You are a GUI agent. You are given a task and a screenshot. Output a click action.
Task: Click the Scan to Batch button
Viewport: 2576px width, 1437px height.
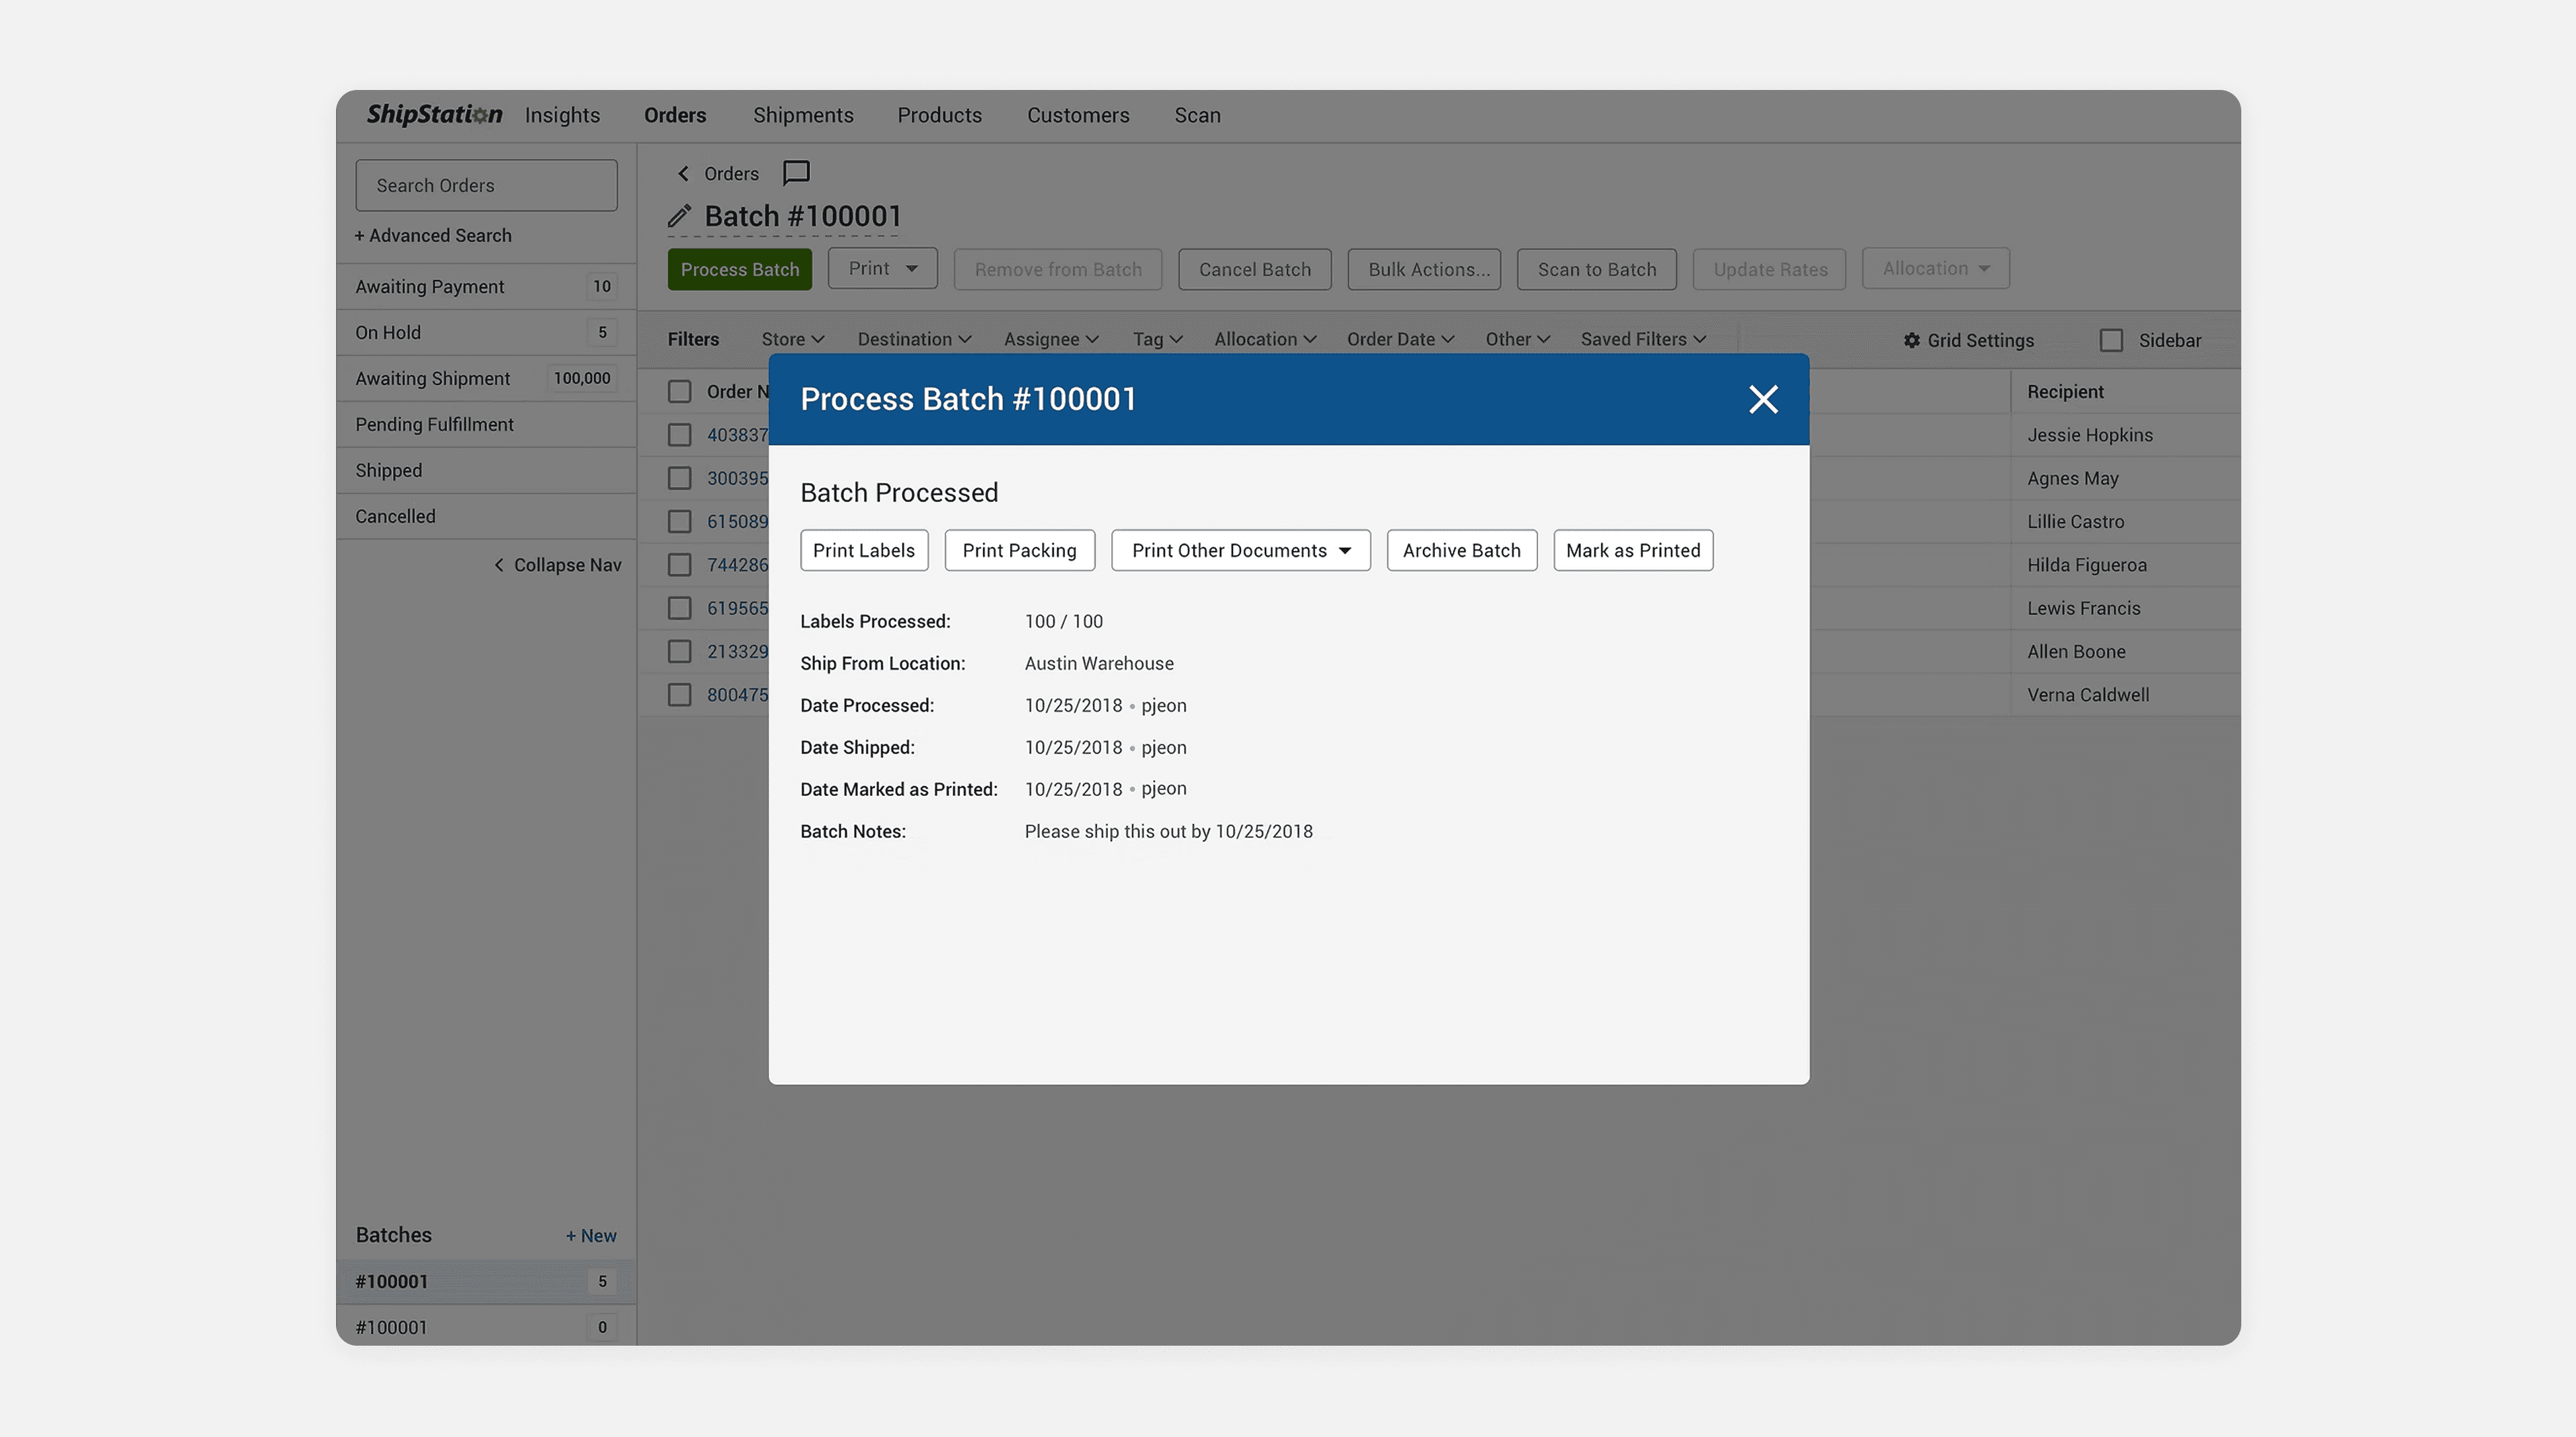(1596, 270)
